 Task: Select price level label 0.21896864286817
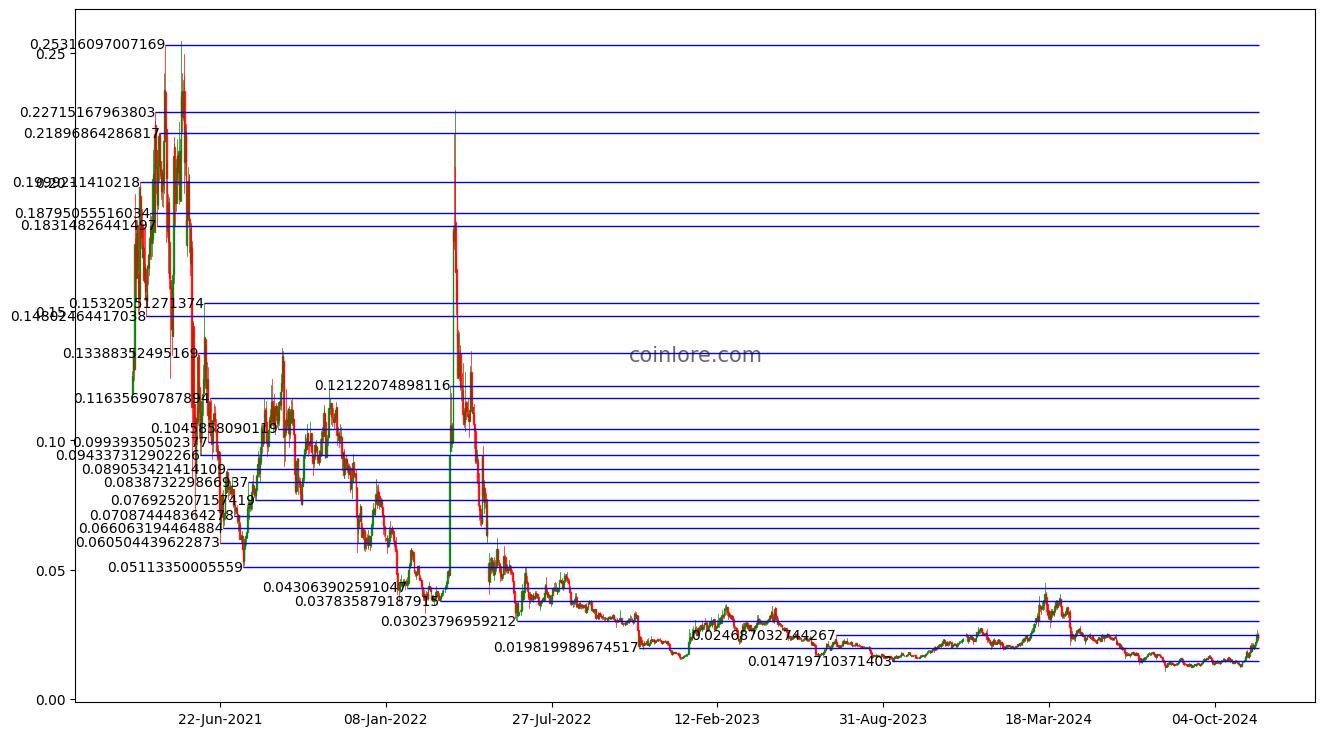coord(92,133)
